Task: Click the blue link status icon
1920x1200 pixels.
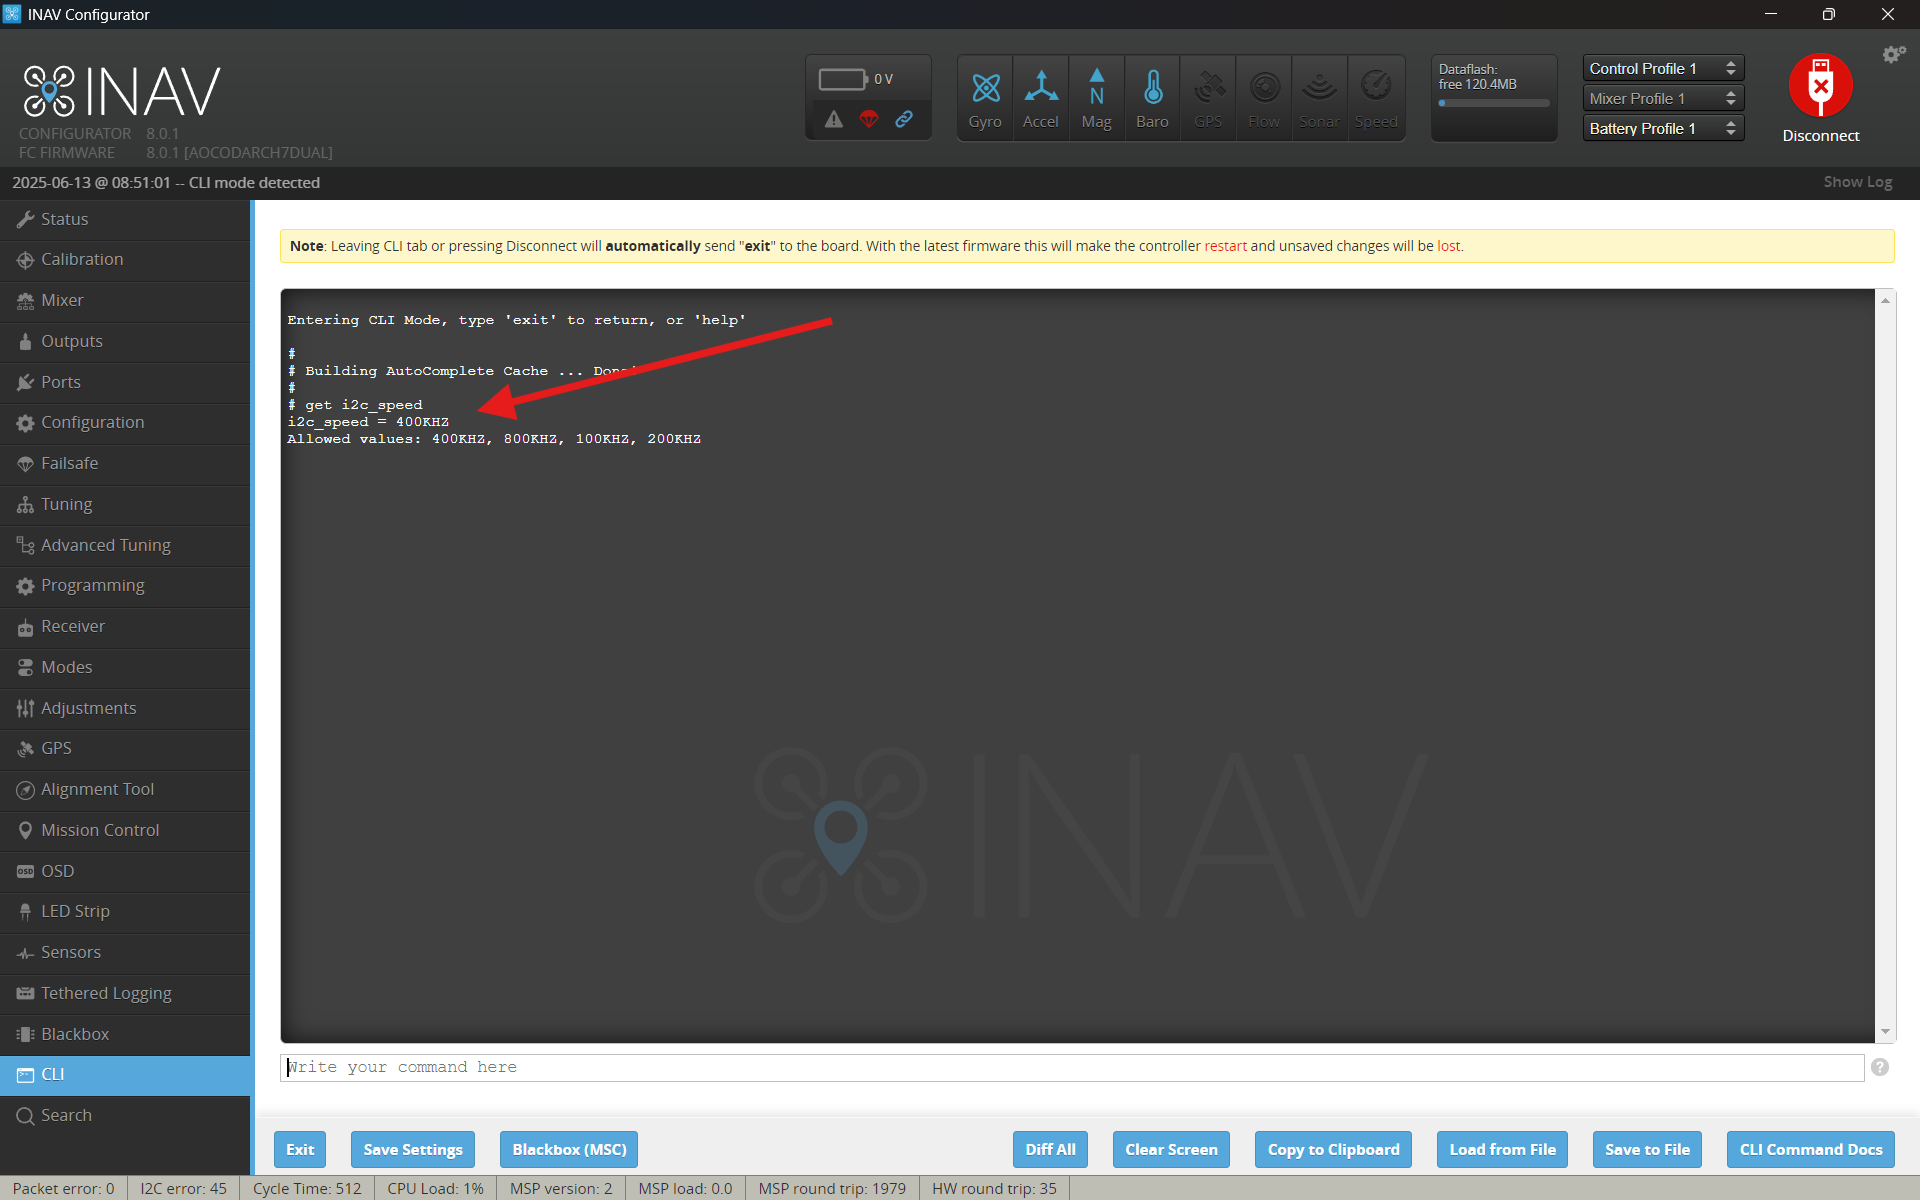Action: coord(904,119)
